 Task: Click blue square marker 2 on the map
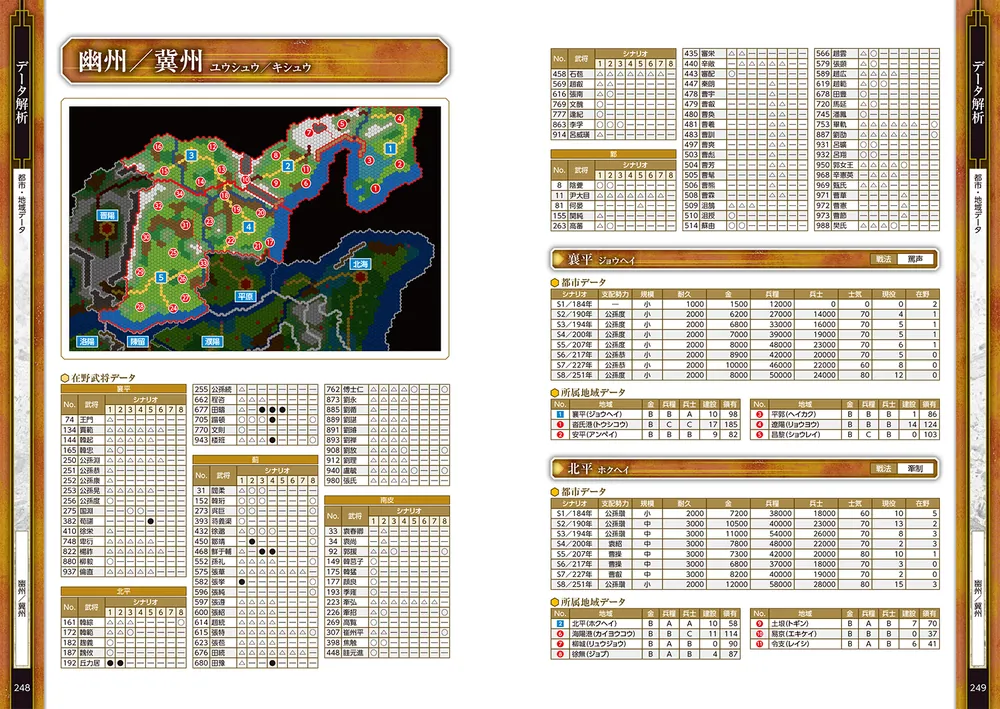point(288,166)
